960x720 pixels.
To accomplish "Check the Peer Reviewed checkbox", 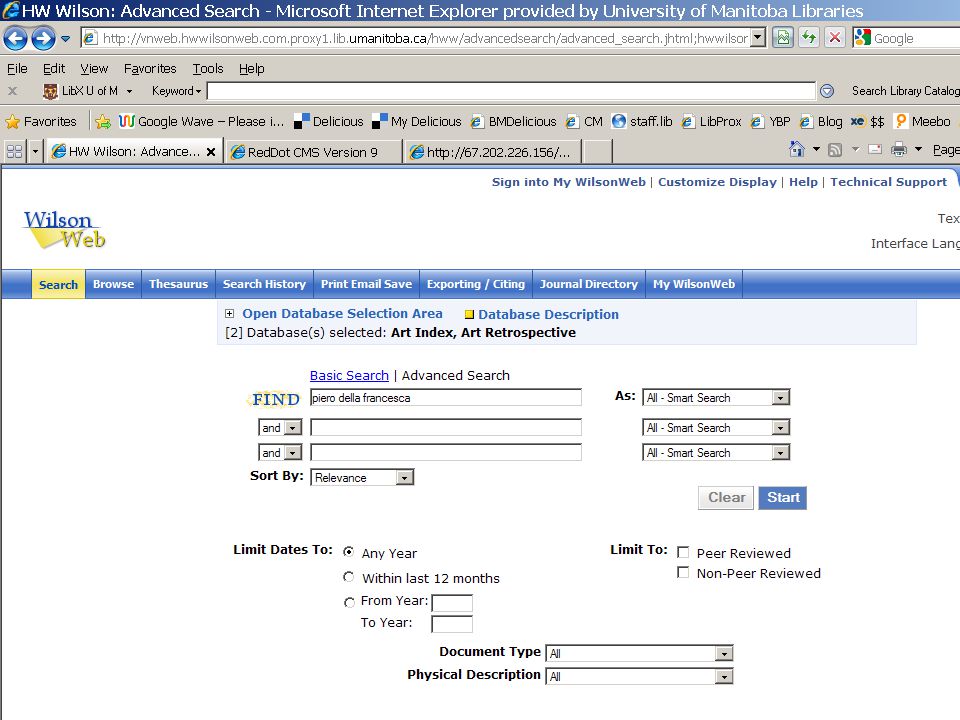I will [x=683, y=552].
